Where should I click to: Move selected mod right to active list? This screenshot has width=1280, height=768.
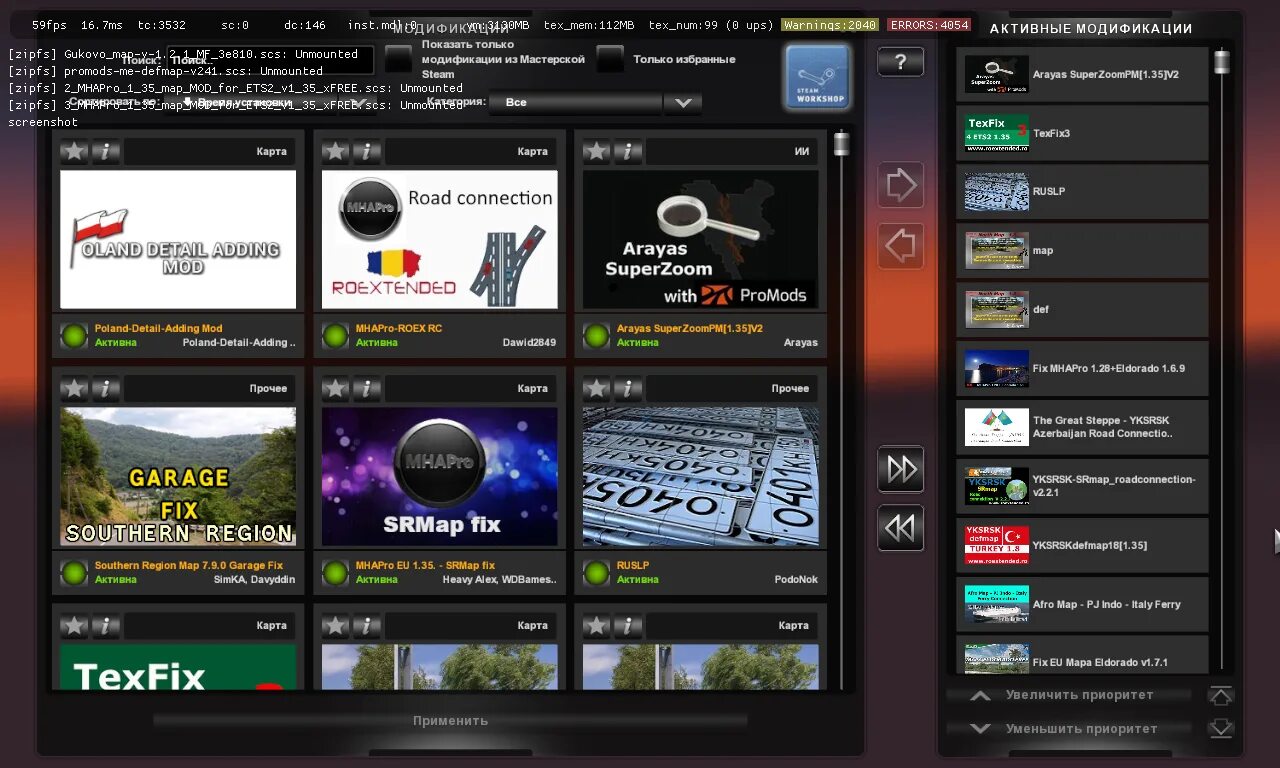click(x=900, y=185)
